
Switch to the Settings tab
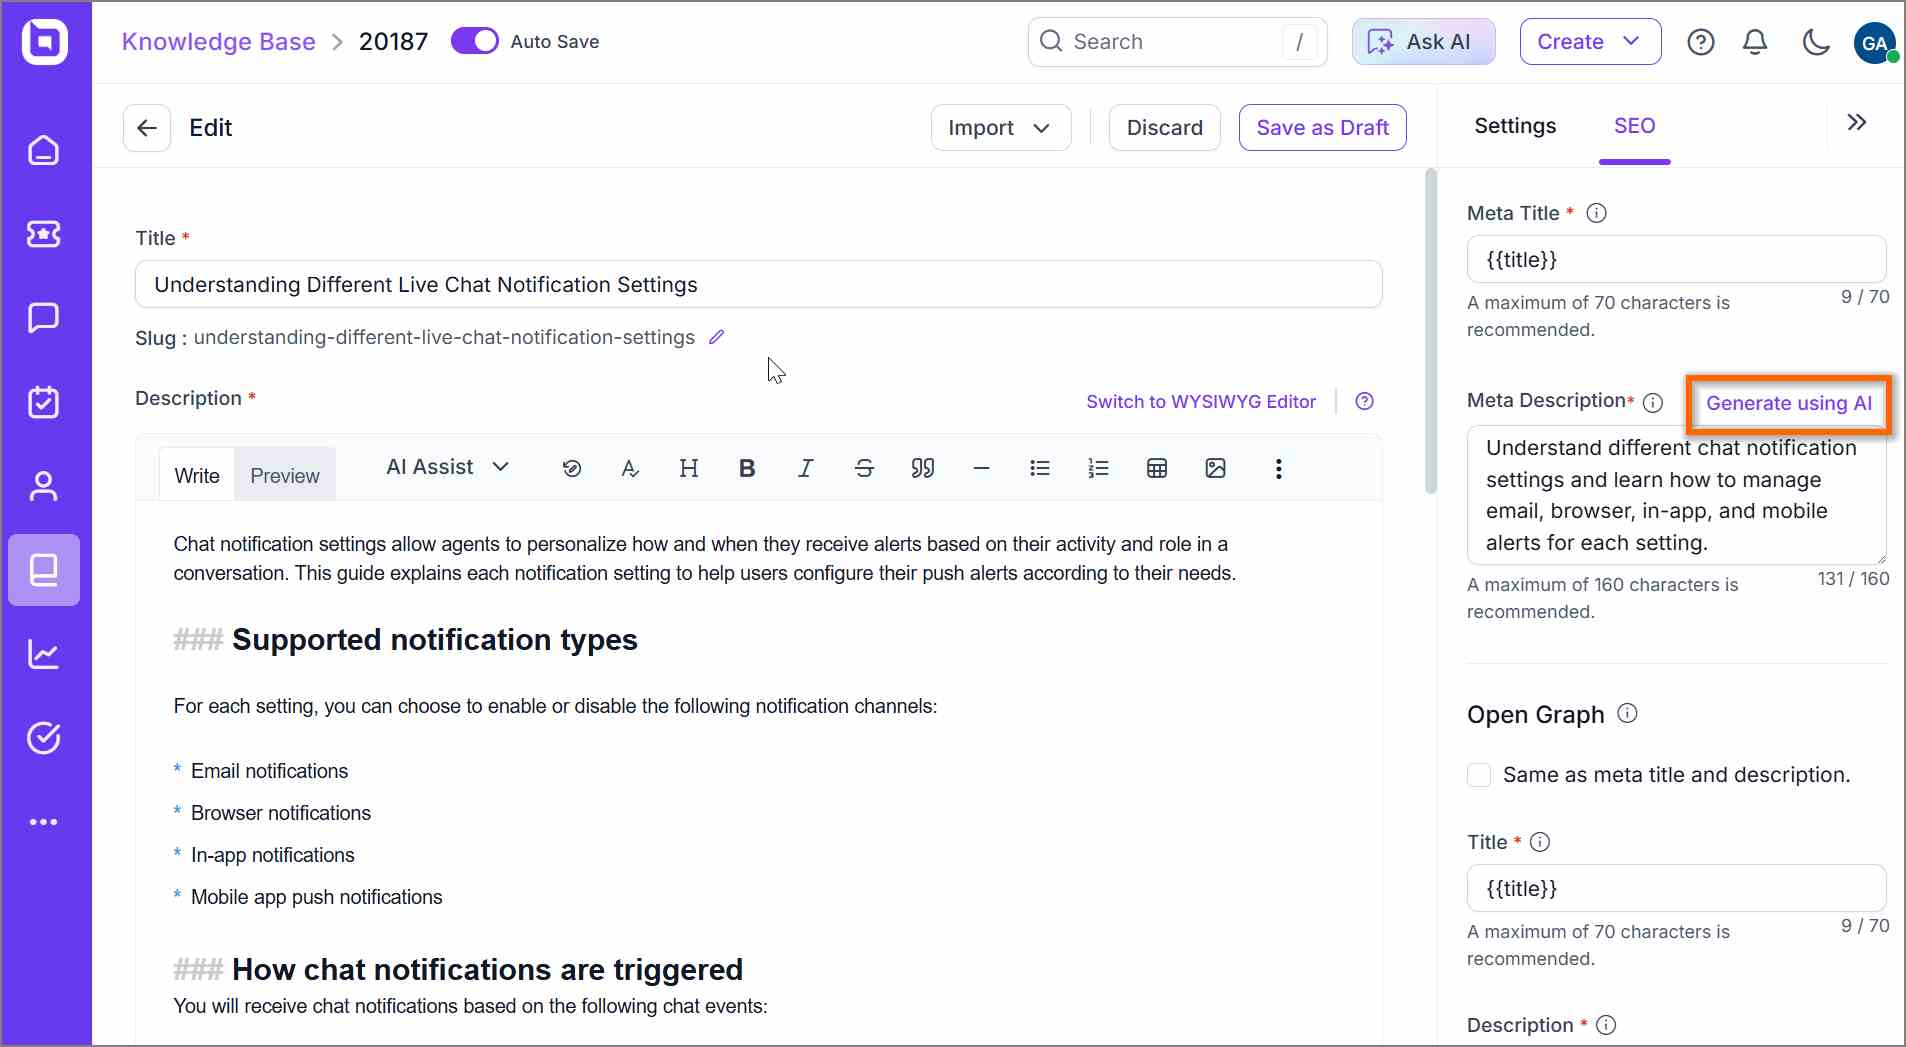click(1515, 126)
